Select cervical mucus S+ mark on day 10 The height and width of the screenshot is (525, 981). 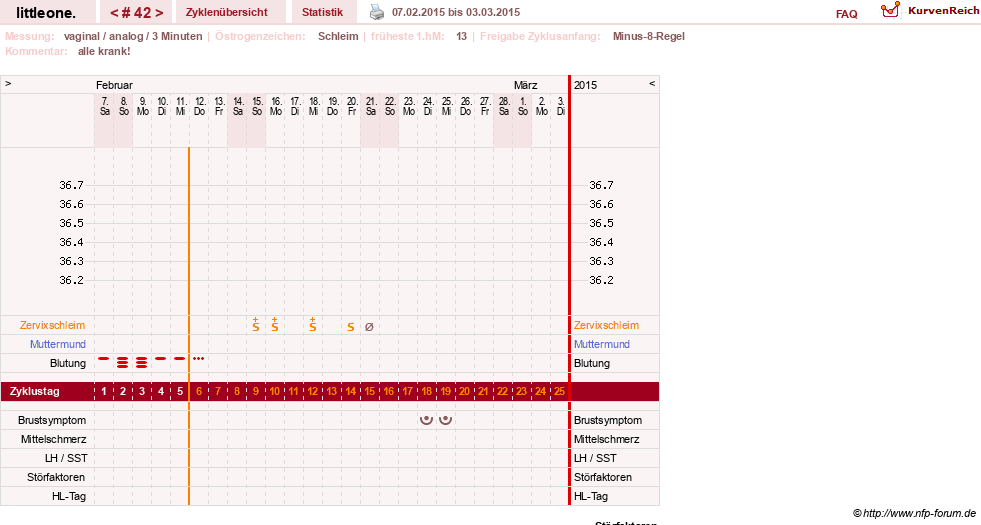pos(275,325)
